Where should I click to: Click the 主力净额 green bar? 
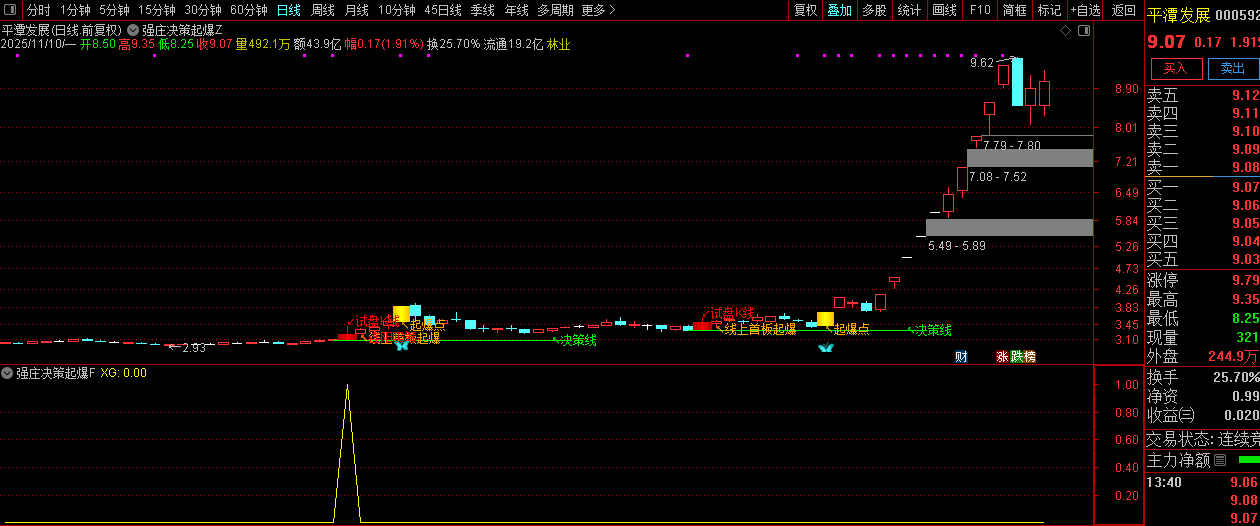pos(1249,460)
